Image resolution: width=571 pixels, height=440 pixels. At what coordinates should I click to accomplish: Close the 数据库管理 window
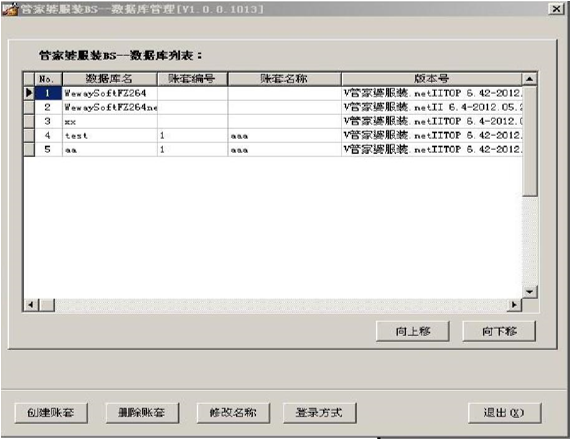click(556, 9)
